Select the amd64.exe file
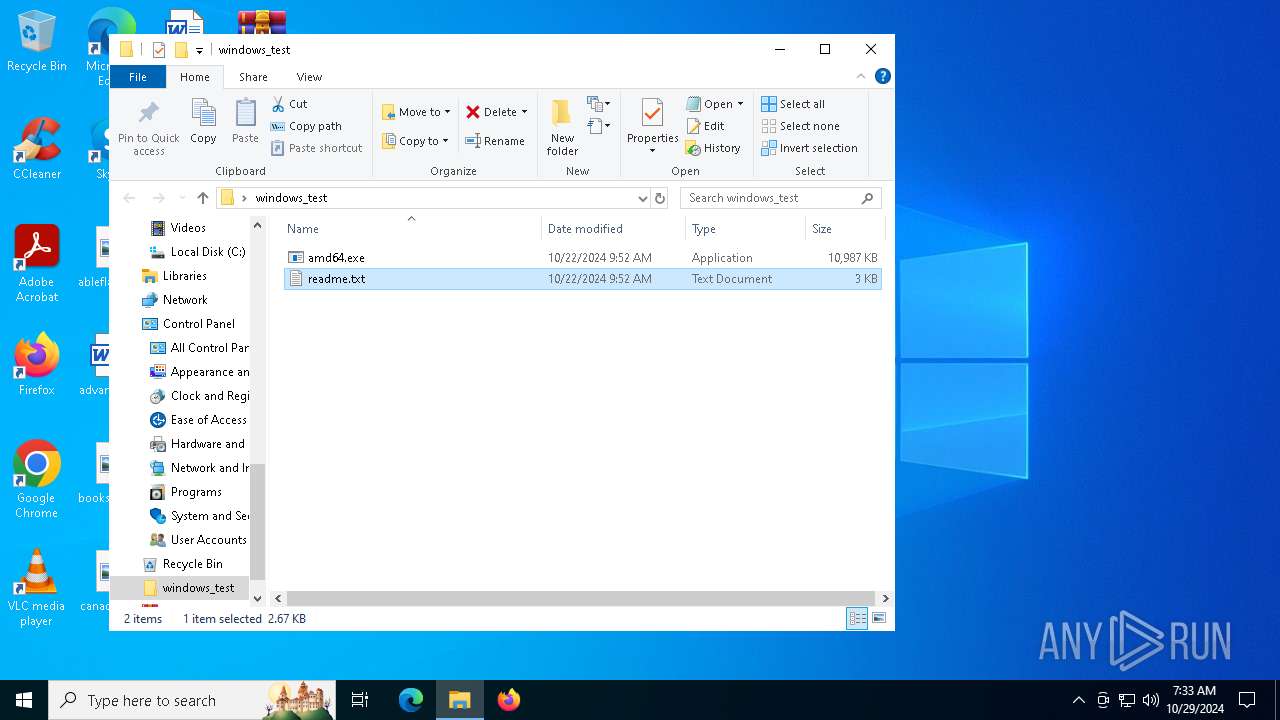This screenshot has height=720, width=1280. [x=583, y=258]
